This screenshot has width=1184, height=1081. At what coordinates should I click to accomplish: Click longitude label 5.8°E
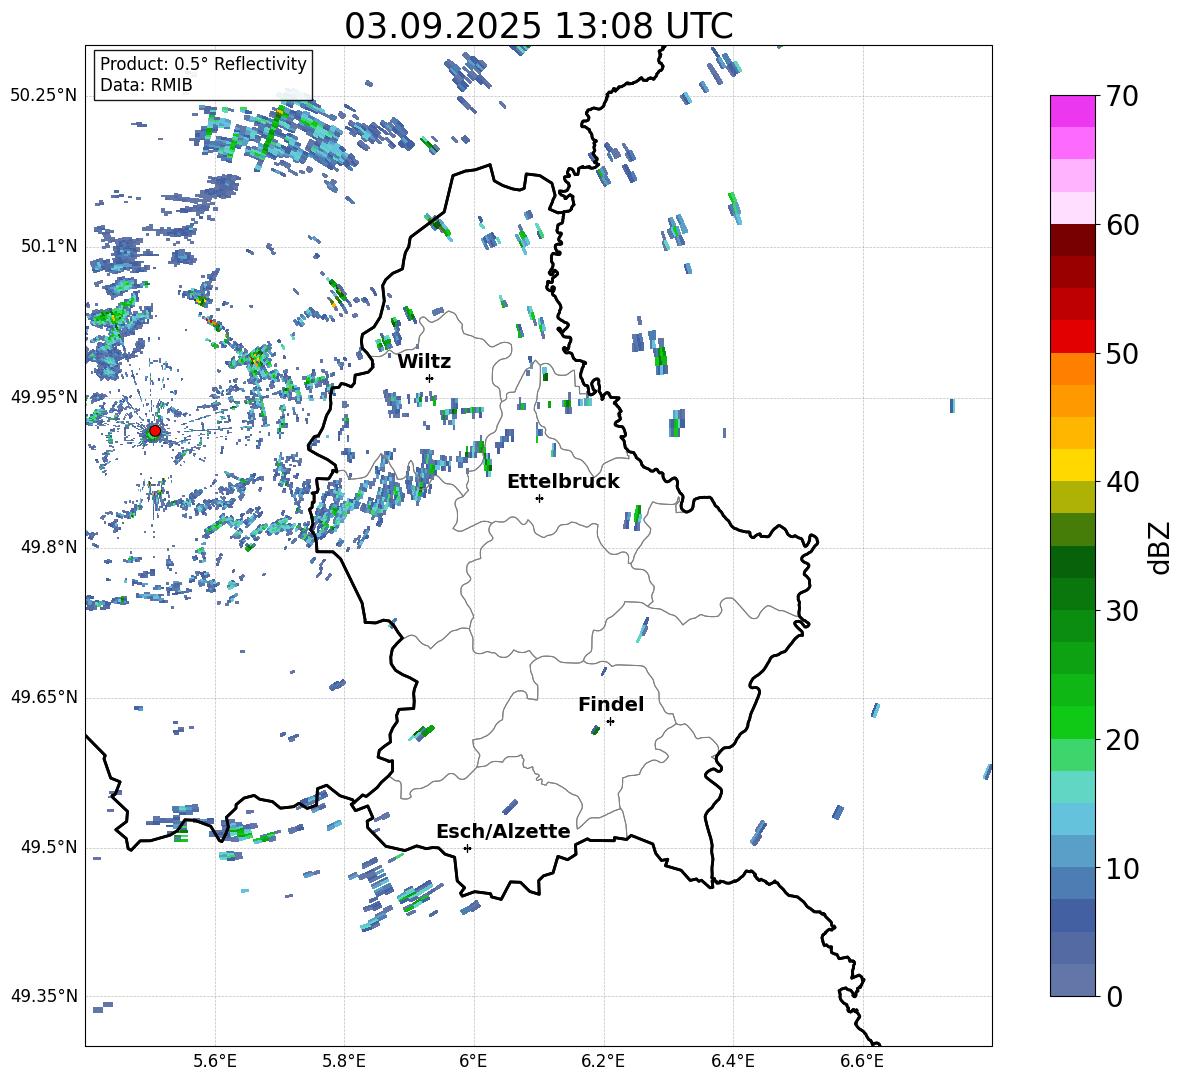[344, 1061]
